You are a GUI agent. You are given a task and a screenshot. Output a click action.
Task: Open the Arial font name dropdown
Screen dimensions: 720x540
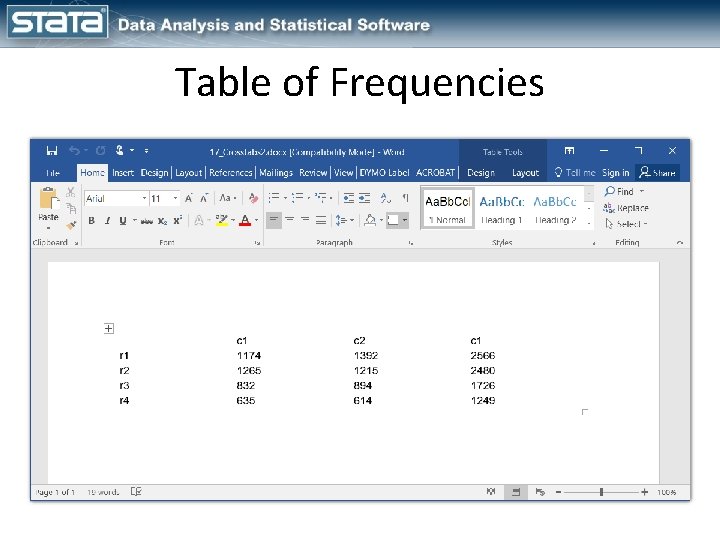click(144, 198)
